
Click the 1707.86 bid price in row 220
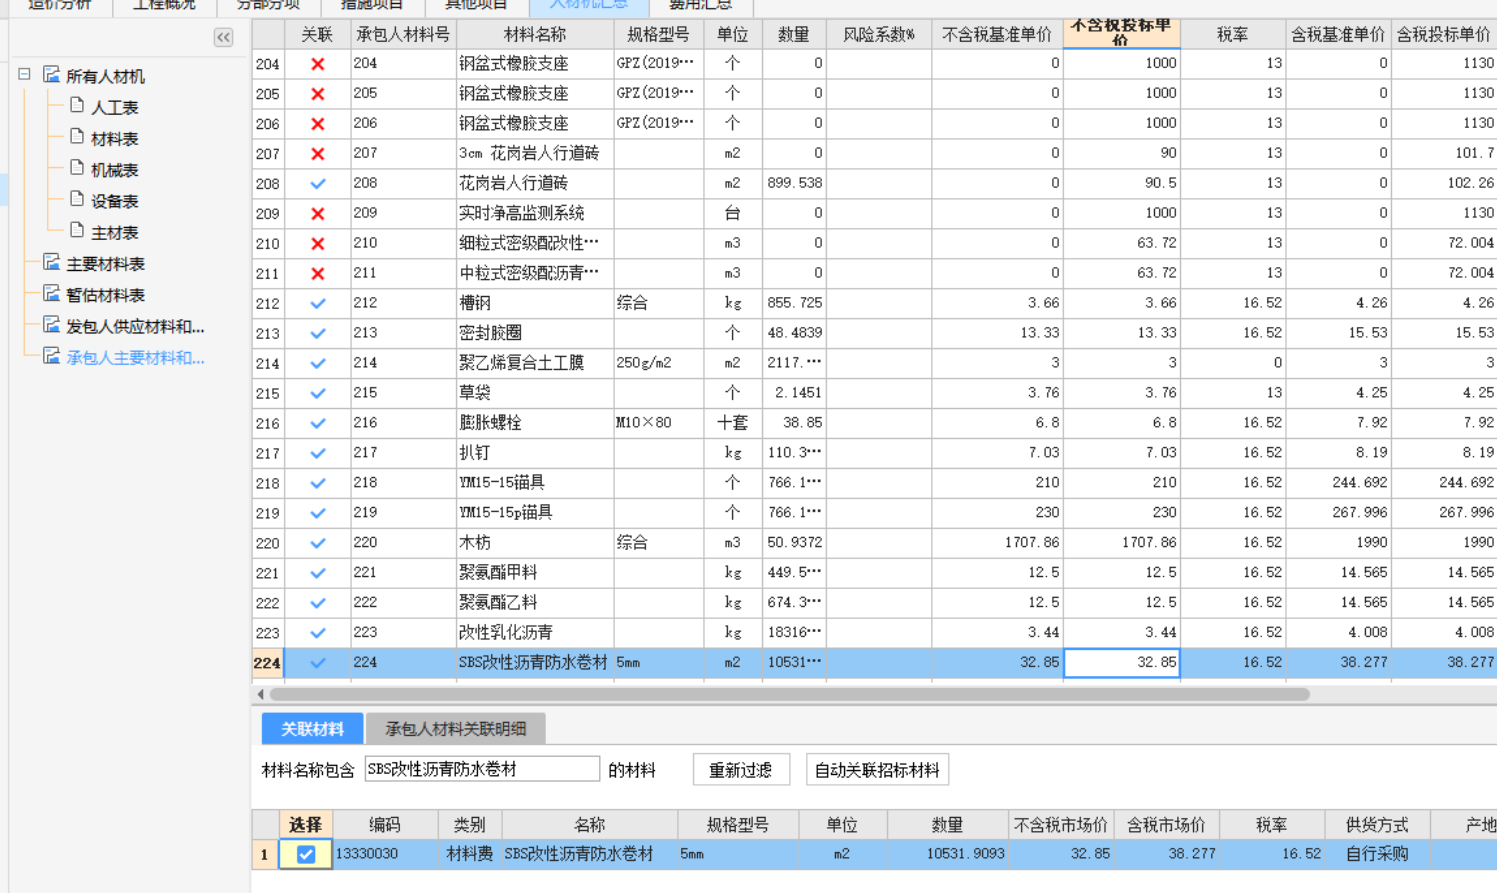click(x=1122, y=543)
